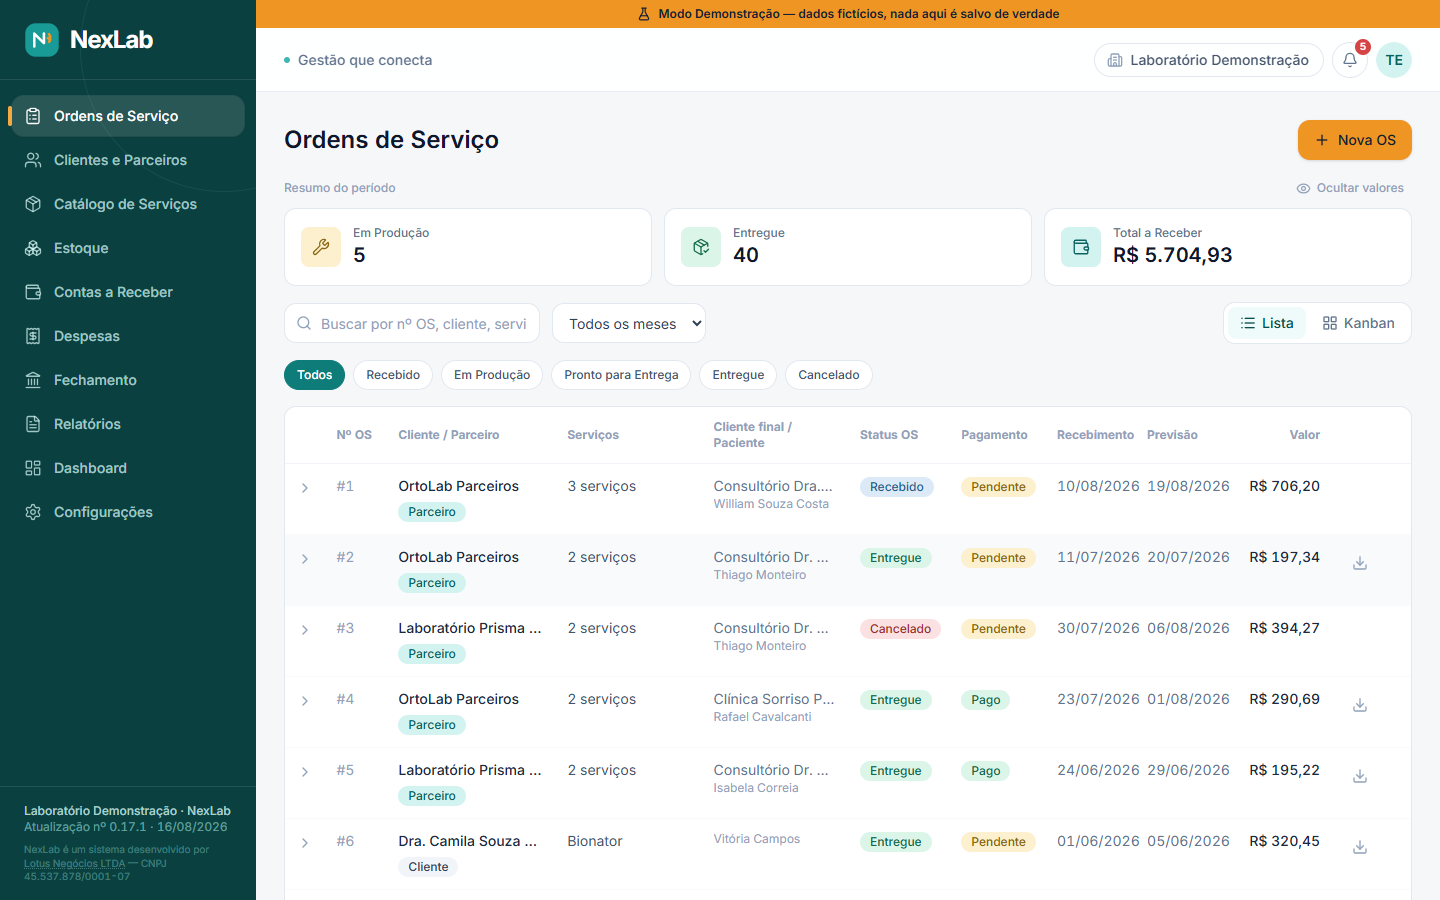Filter orders by Em Produção

point(492,375)
